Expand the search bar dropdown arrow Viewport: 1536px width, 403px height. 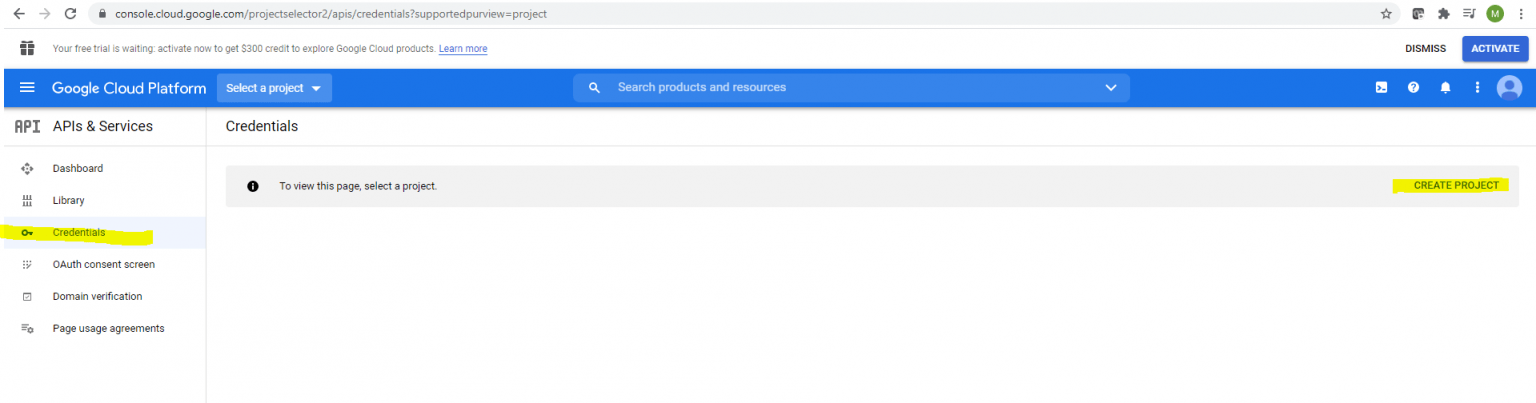(x=1111, y=88)
